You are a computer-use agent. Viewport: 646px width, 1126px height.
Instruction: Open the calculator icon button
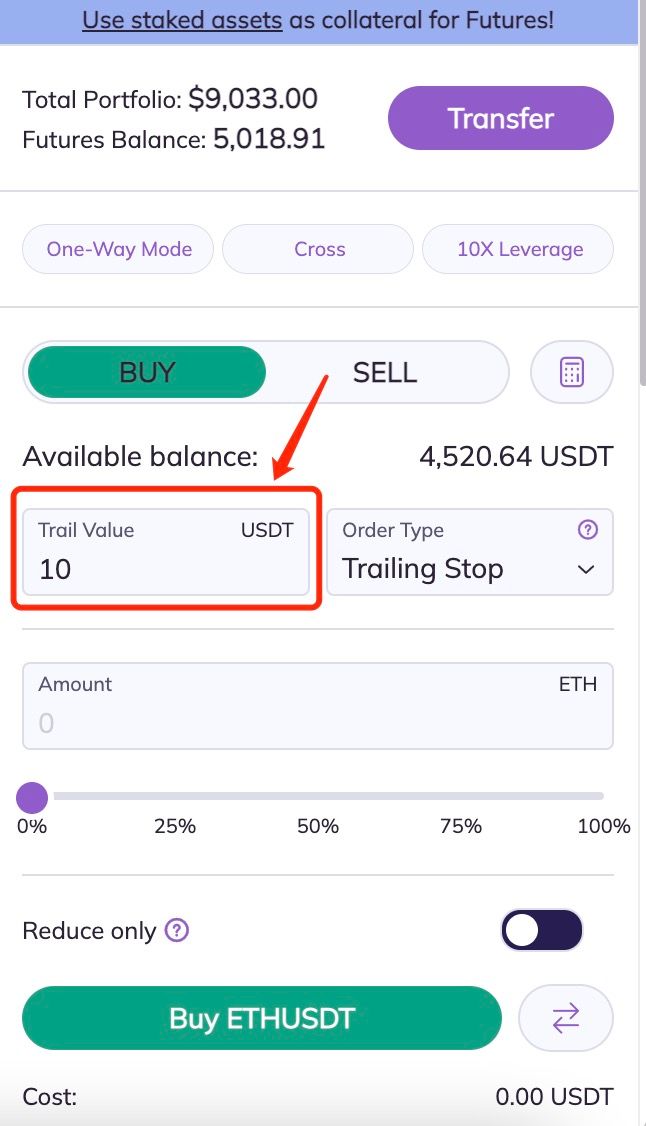click(571, 372)
